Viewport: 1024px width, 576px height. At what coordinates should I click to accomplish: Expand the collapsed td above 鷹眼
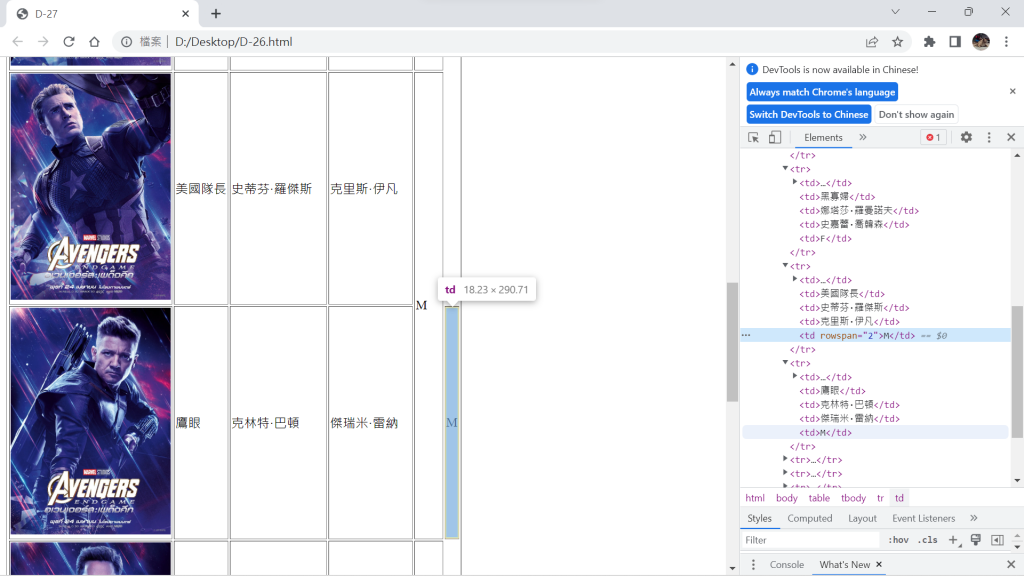[795, 376]
